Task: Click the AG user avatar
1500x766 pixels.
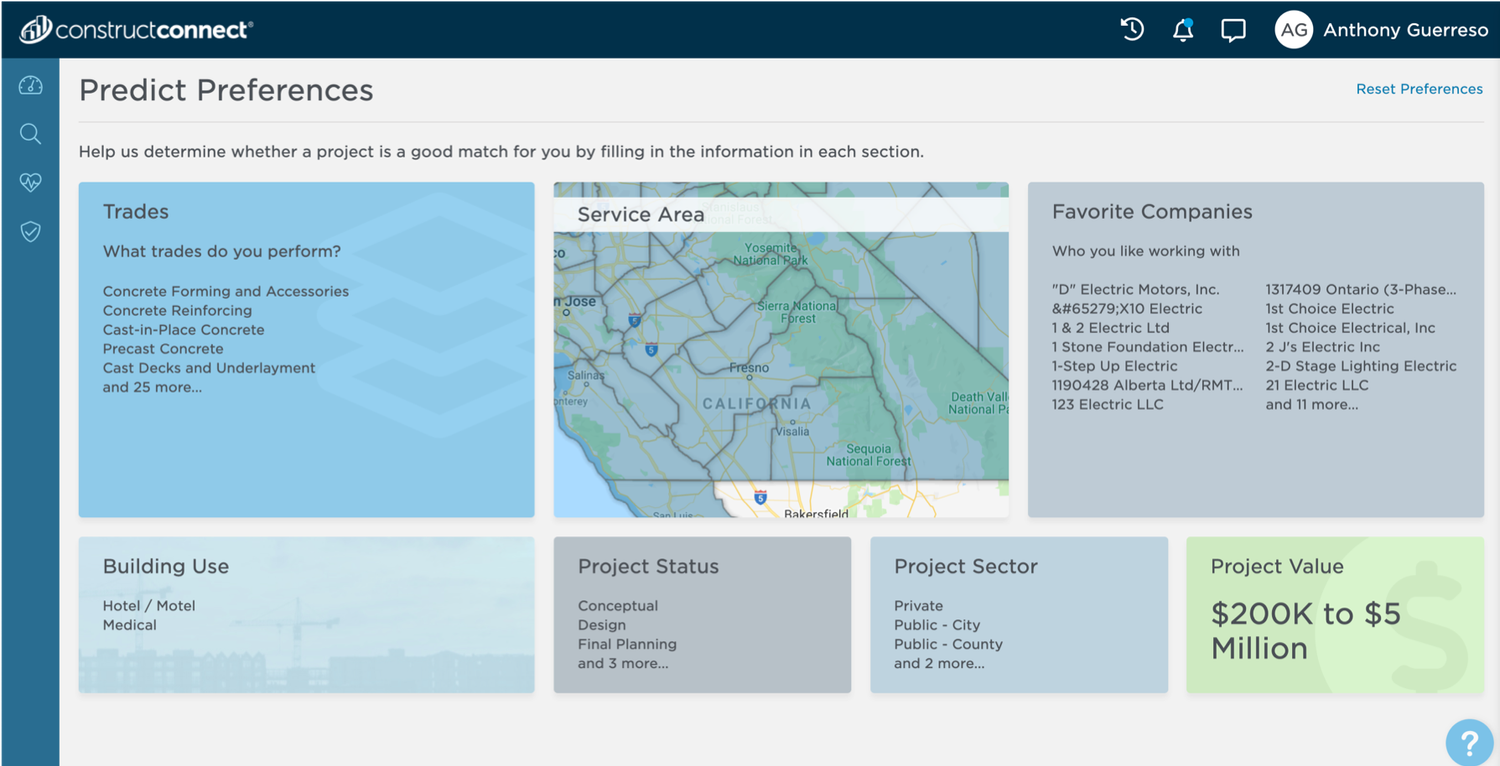Action: 1294,30
